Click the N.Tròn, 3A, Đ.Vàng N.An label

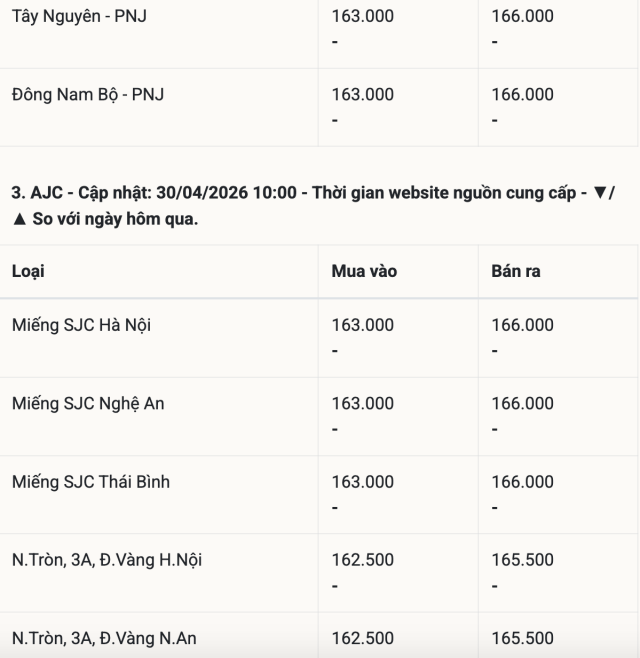click(x=105, y=638)
